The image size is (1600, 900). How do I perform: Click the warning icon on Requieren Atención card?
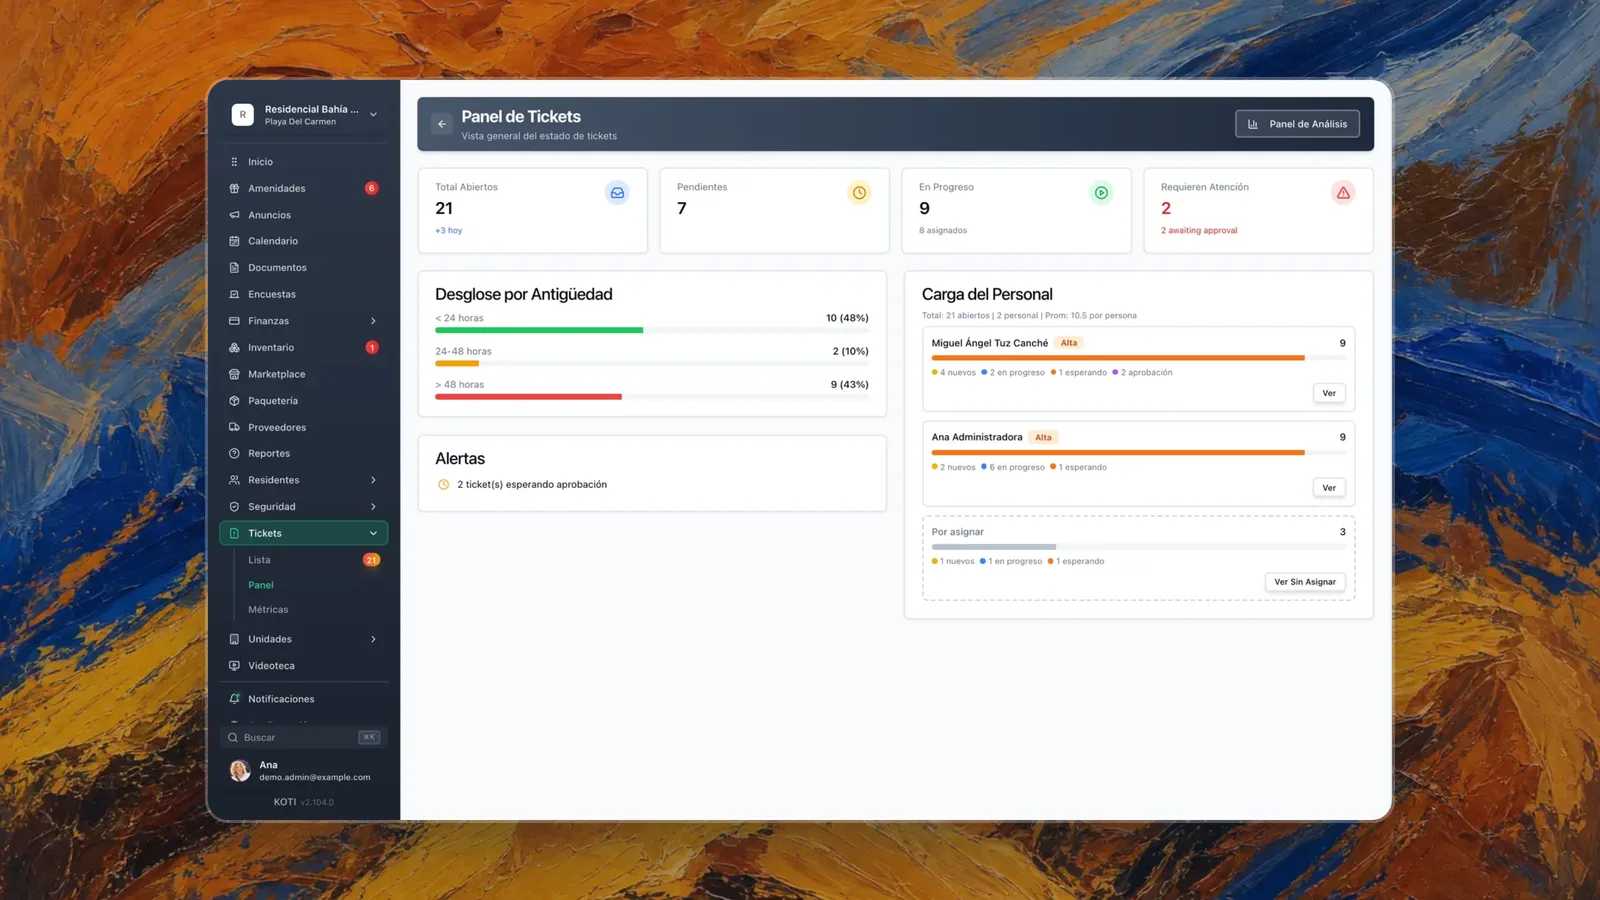point(1343,193)
